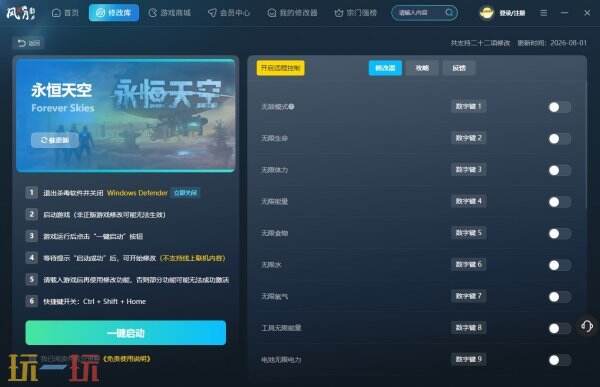Switch to the blue 修改器 tab
The height and width of the screenshot is (387, 600).
(x=385, y=68)
